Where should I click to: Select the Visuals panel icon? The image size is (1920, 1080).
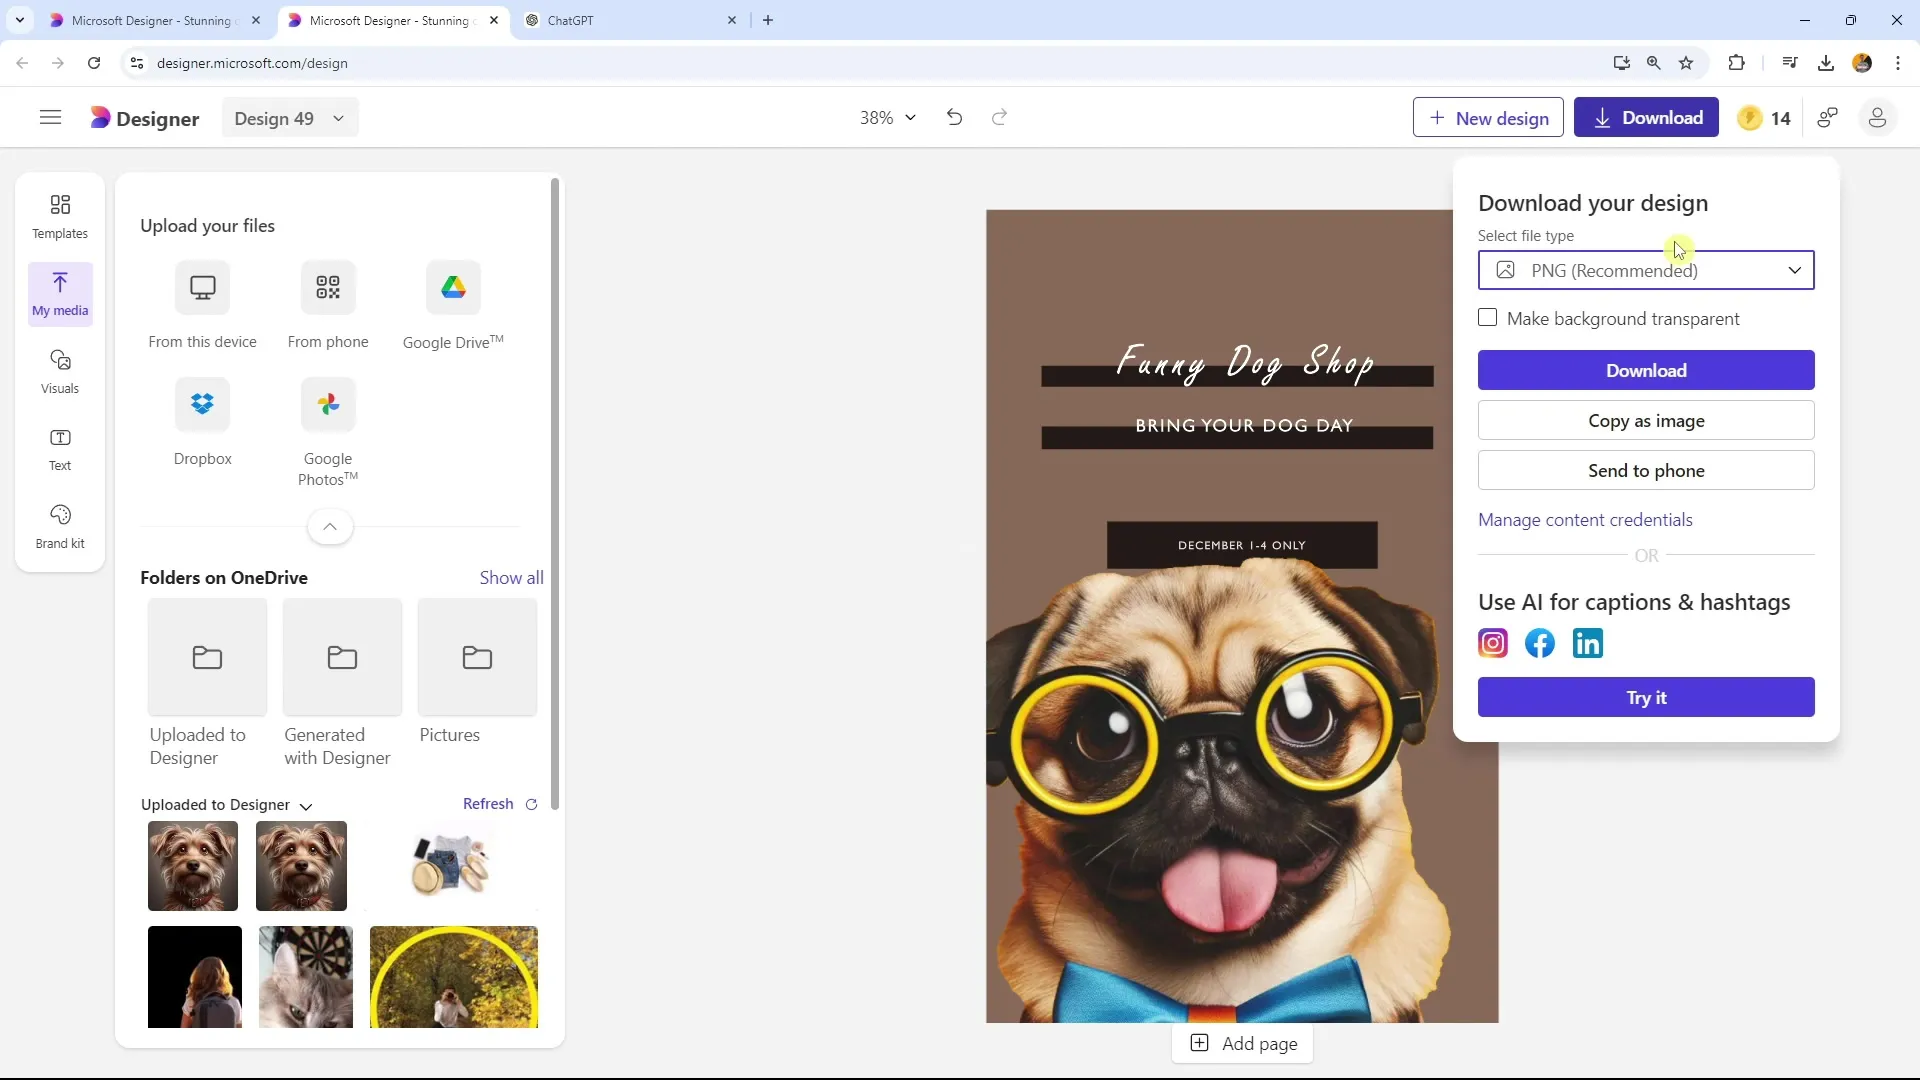[59, 369]
